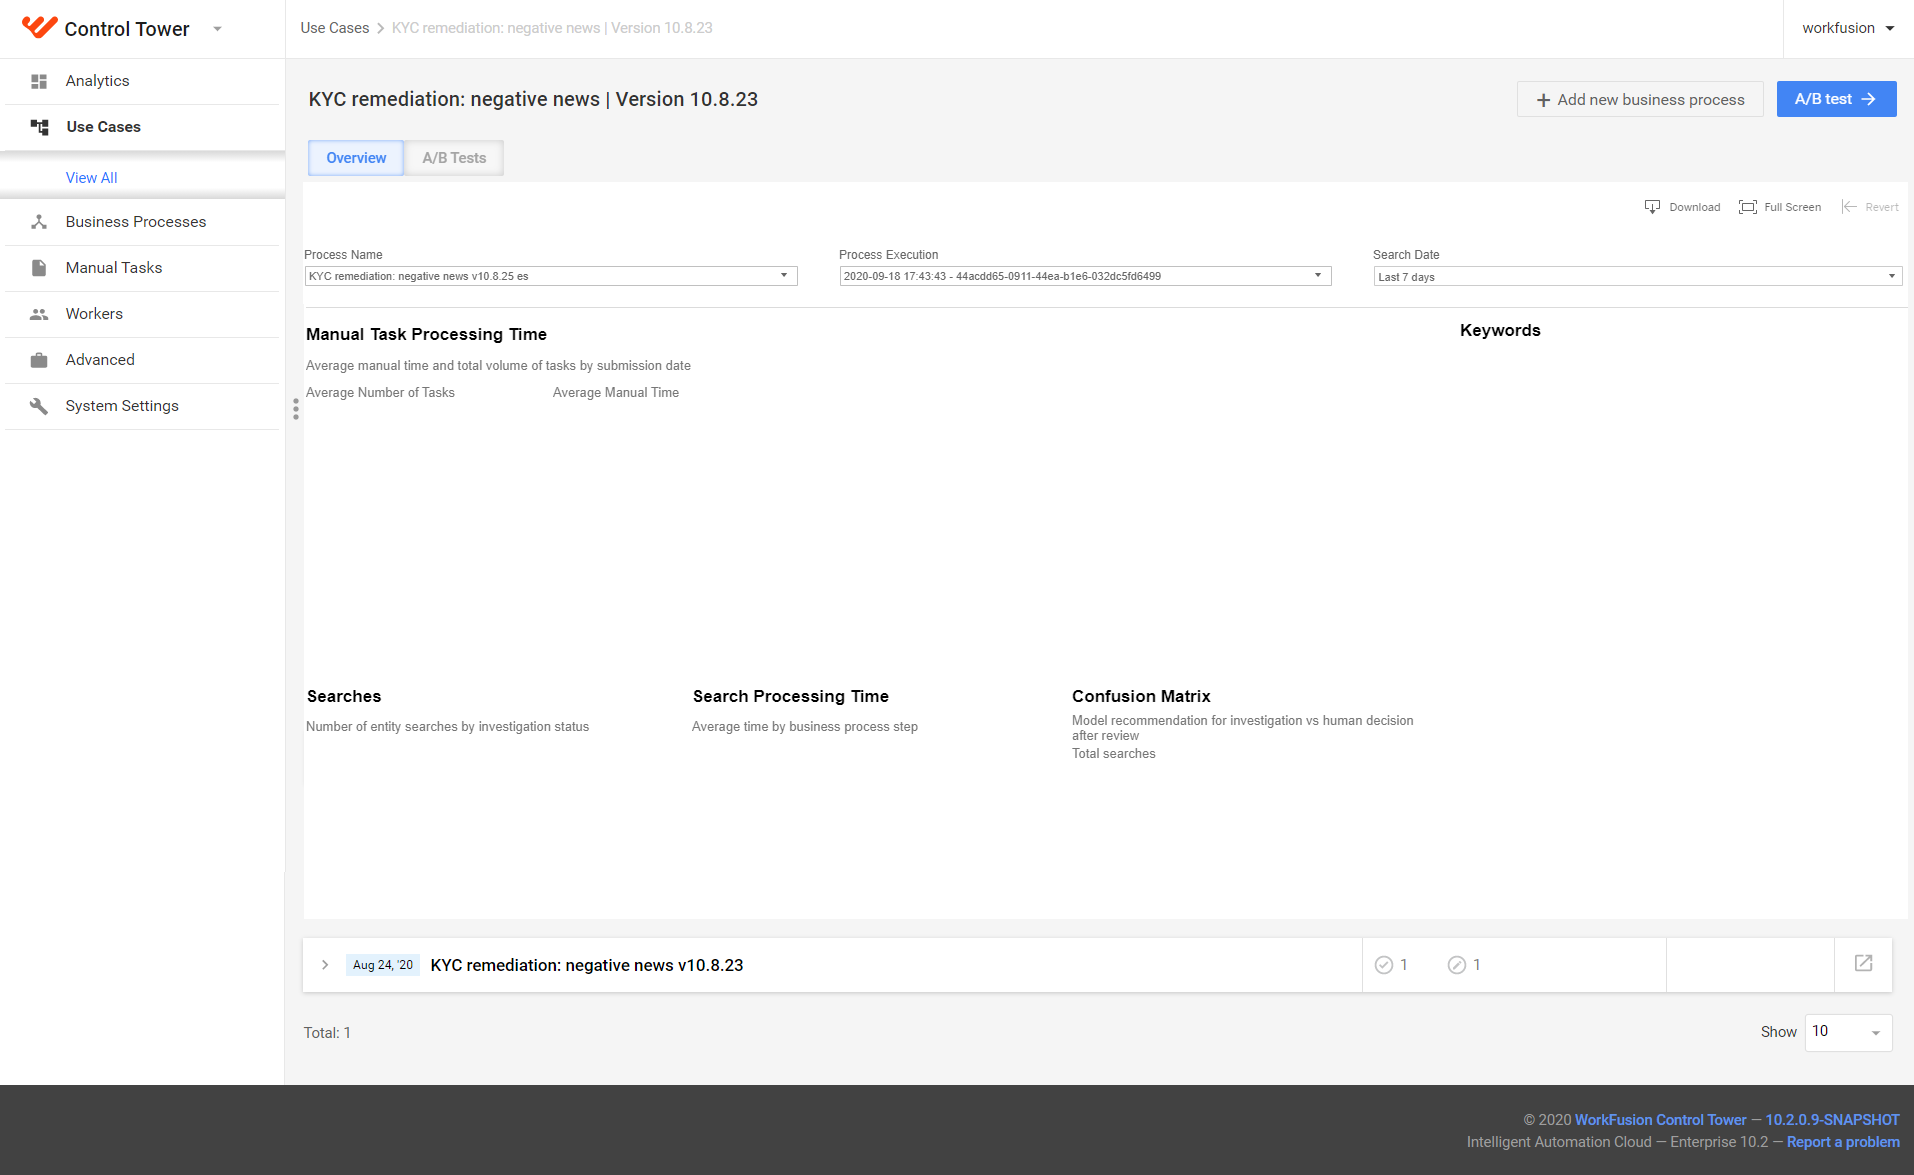Click the Workers people icon
The height and width of the screenshot is (1175, 1914).
pyautogui.click(x=39, y=314)
